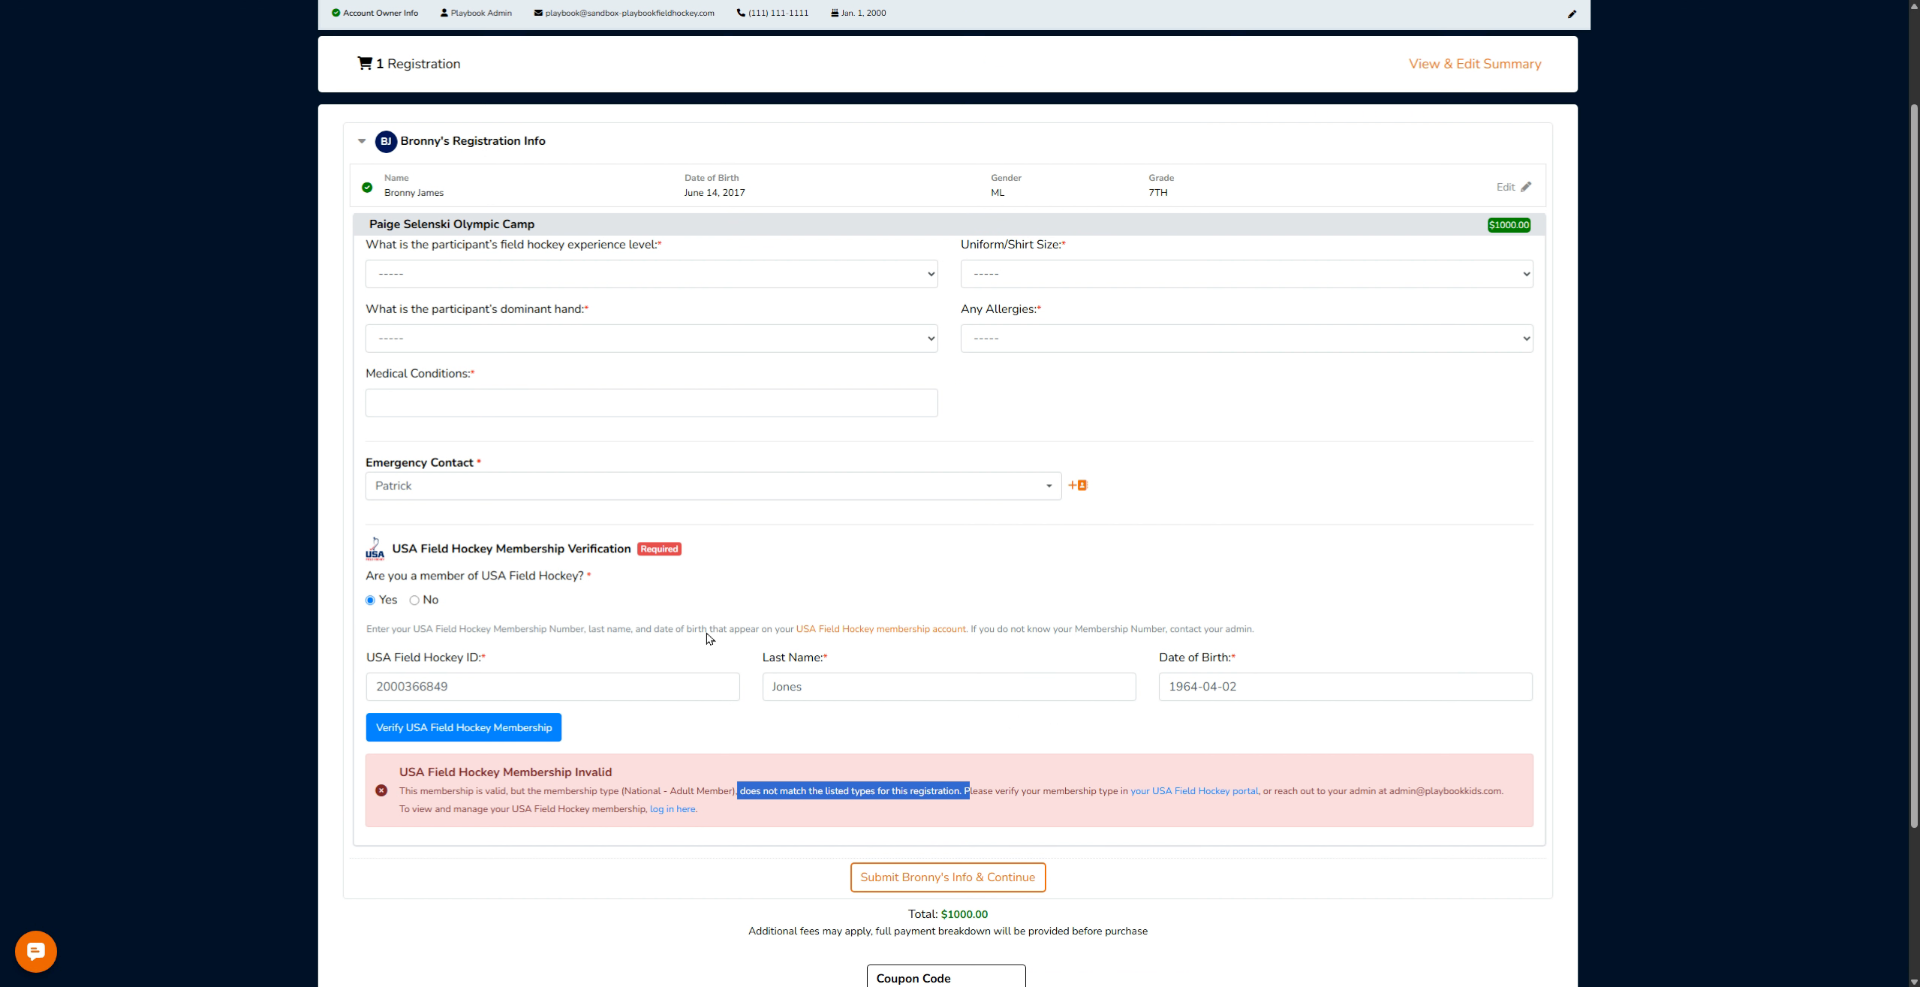Viewport: 1920px width, 987px height.
Task: Click the email envelope icon
Action: pyautogui.click(x=538, y=13)
